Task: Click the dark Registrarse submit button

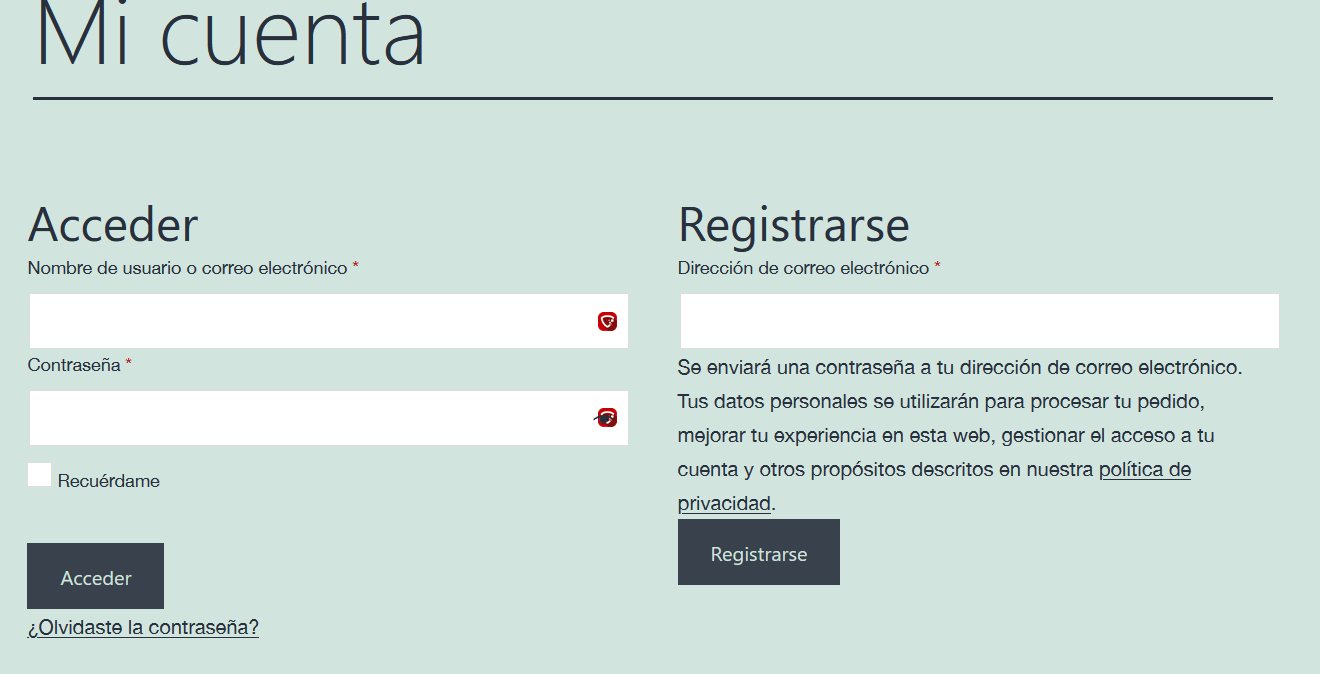Action: (759, 552)
